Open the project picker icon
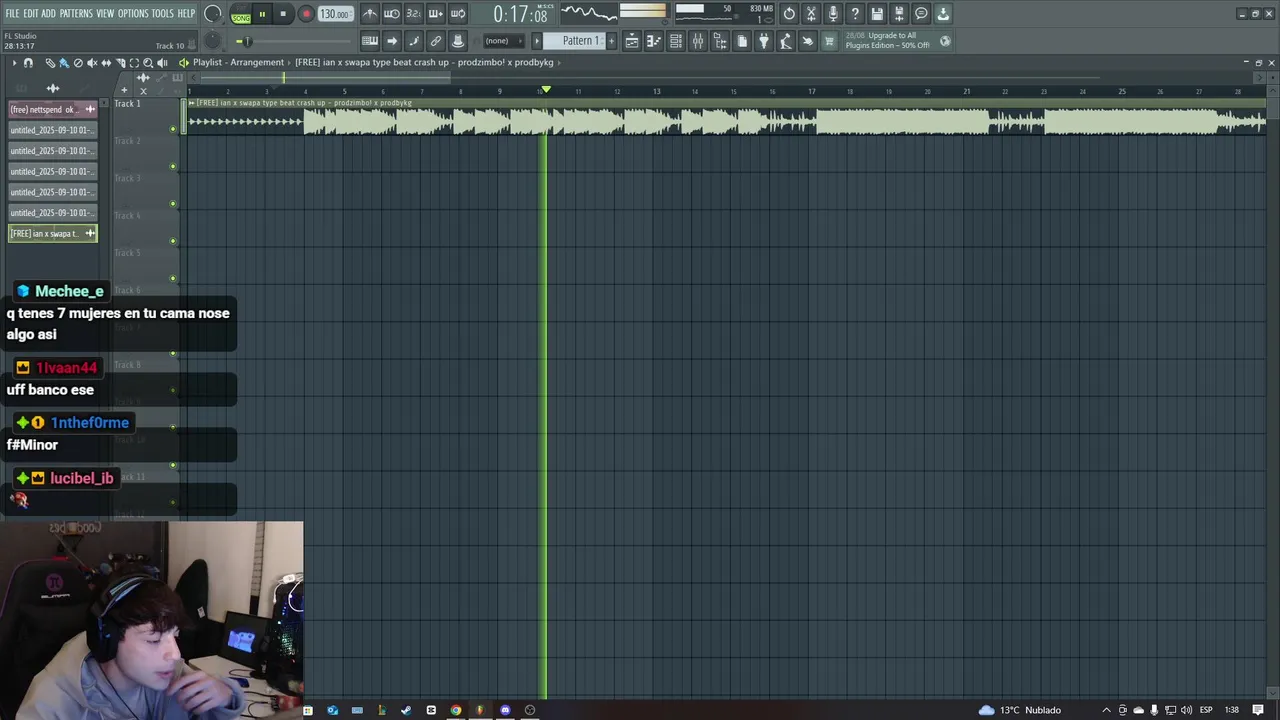 pyautogui.click(x=742, y=41)
